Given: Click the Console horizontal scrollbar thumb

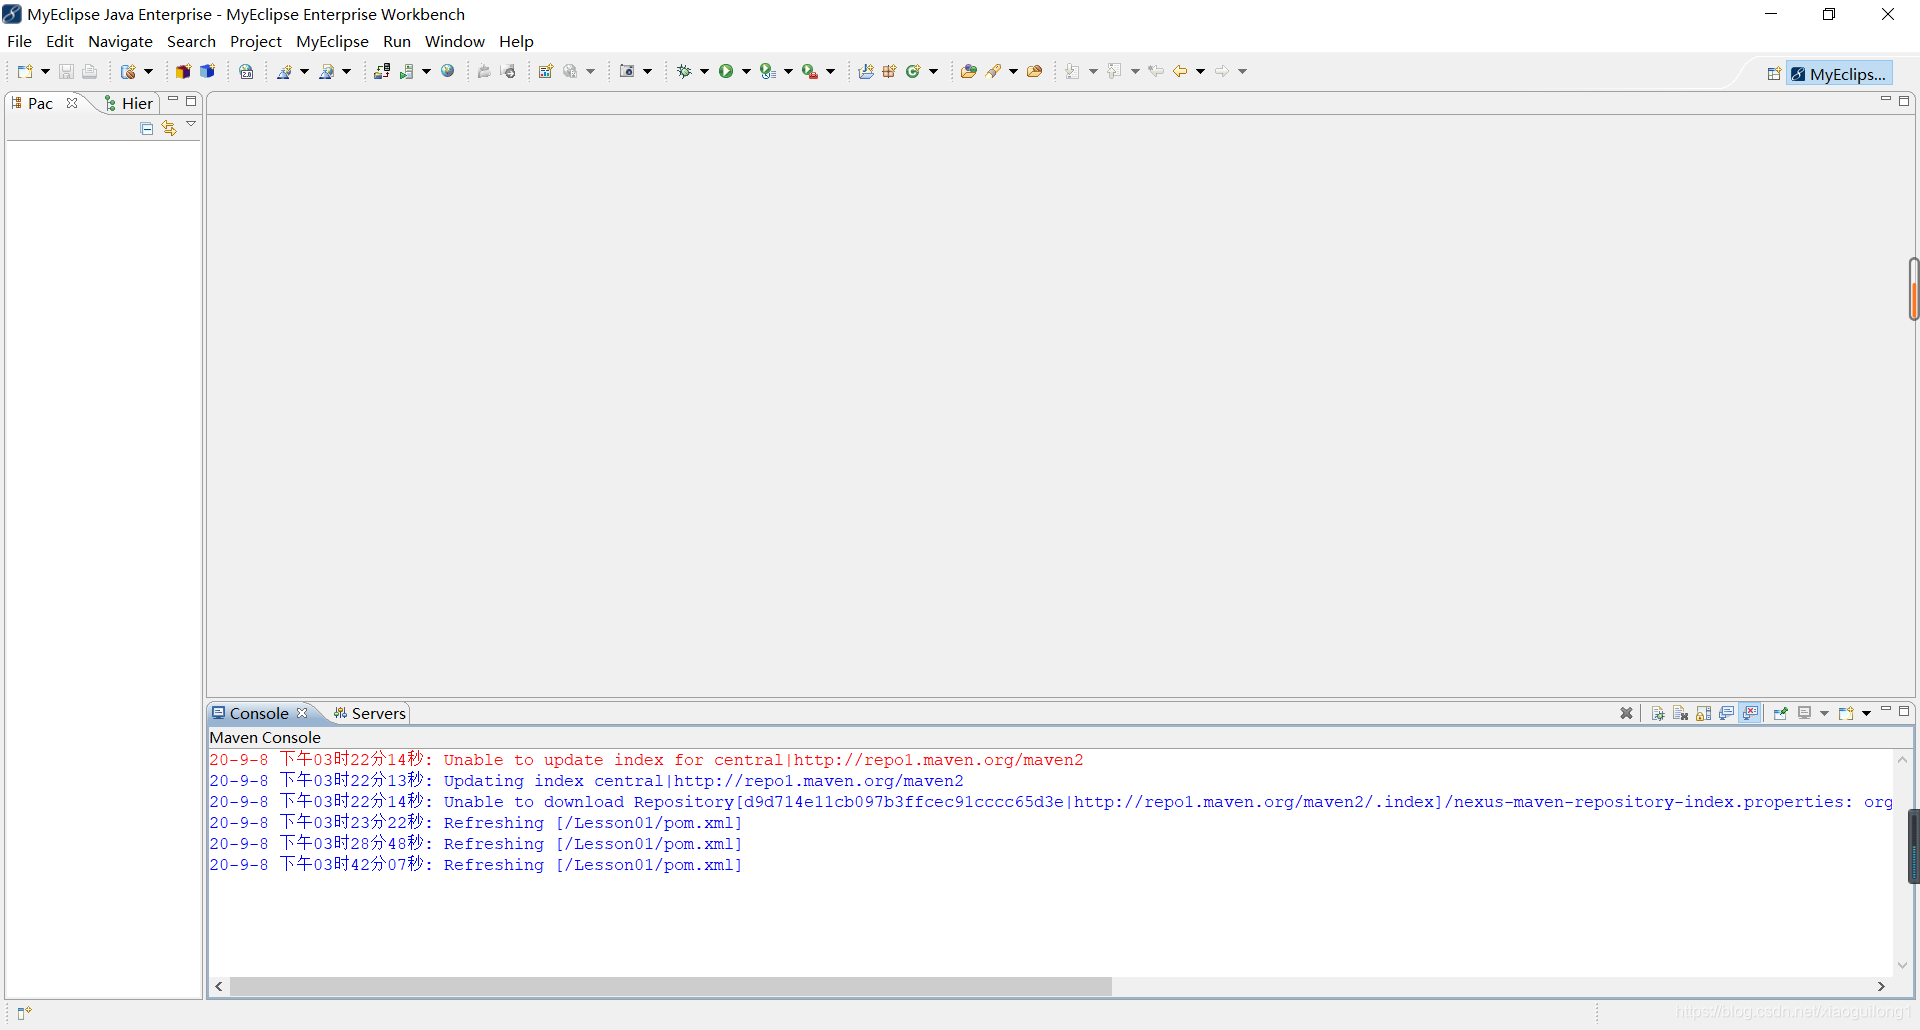Looking at the screenshot, I should (x=671, y=986).
